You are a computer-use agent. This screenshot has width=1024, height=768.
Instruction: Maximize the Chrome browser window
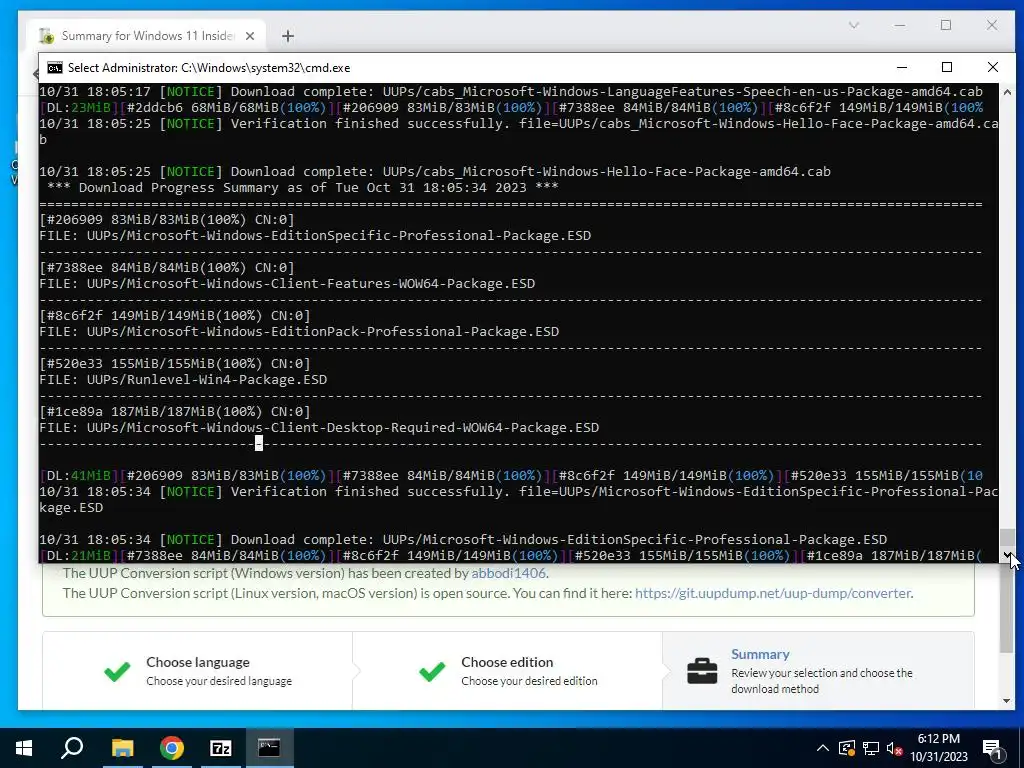point(946,25)
